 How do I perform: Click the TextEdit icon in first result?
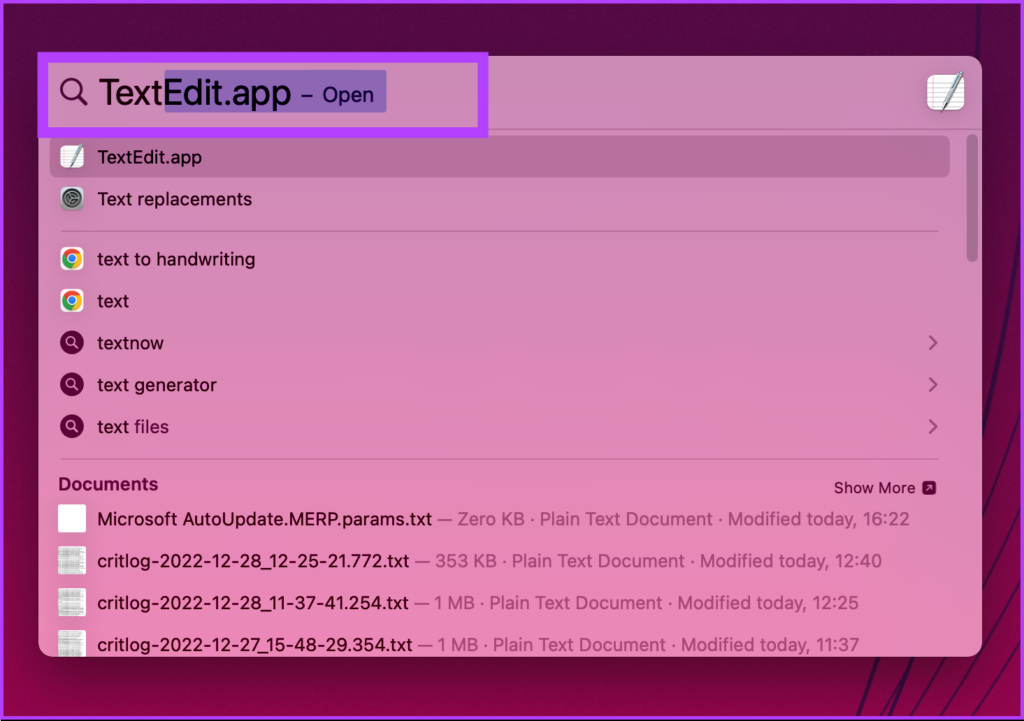[72, 157]
